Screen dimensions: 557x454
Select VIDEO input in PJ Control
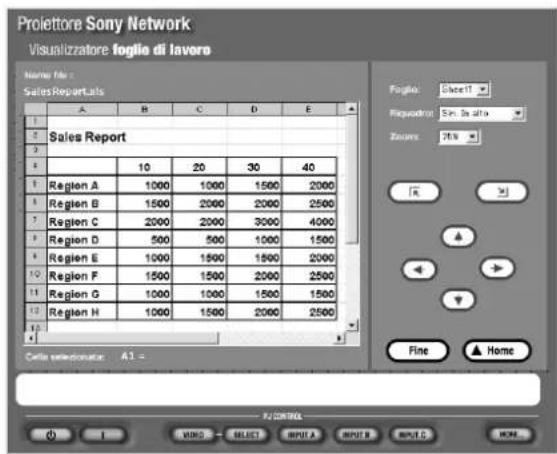pyautogui.click(x=193, y=435)
